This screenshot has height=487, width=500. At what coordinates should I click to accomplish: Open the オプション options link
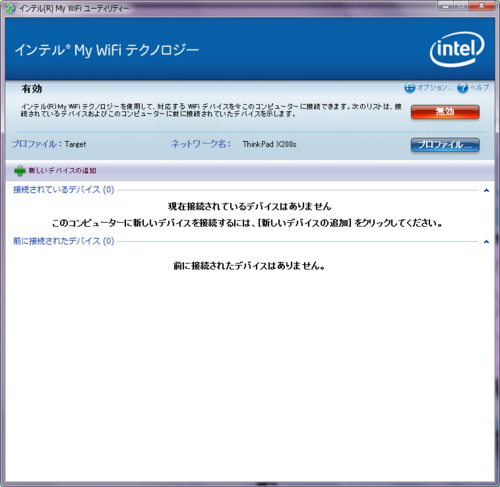click(434, 88)
